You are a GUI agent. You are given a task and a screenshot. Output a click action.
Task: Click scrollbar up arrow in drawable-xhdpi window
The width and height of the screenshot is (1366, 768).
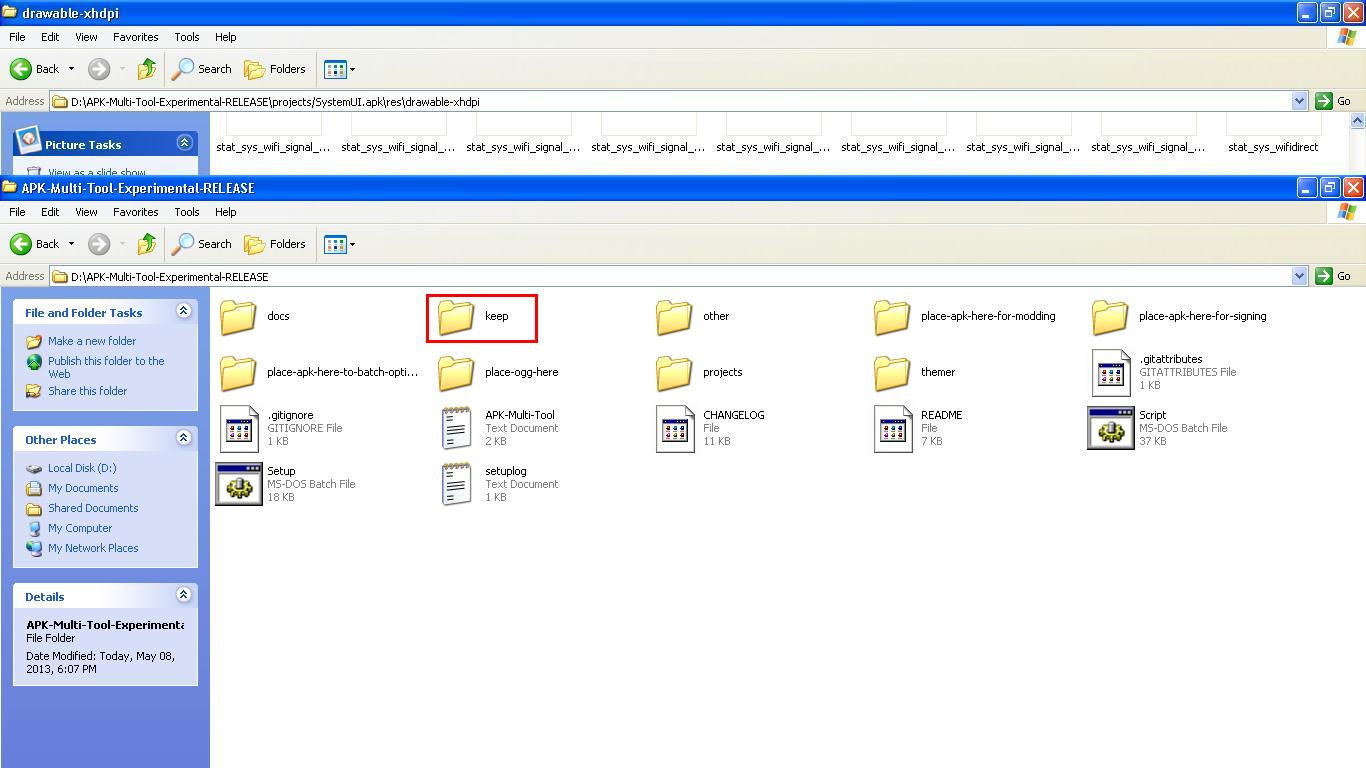click(1357, 121)
